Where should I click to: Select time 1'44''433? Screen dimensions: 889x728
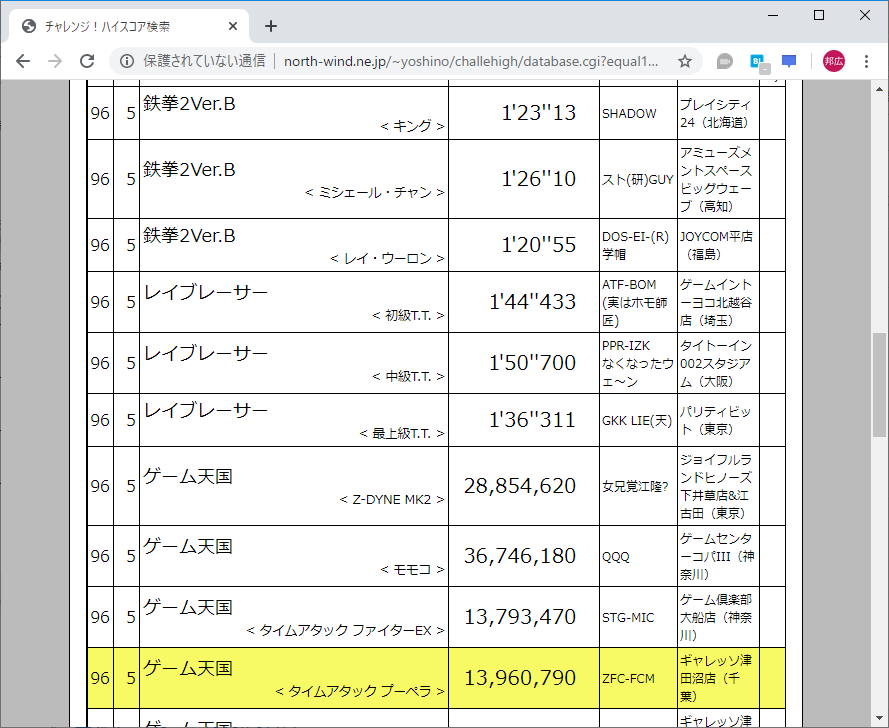click(532, 302)
